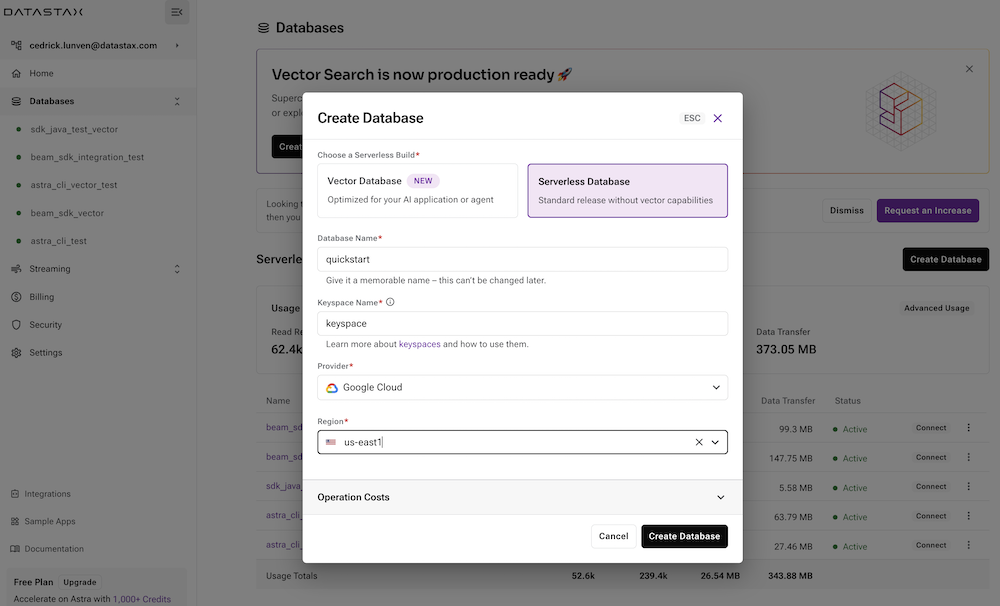Open the three-dot menu for the 147.75 MB row
This screenshot has height=606, width=1000.
click(968, 457)
